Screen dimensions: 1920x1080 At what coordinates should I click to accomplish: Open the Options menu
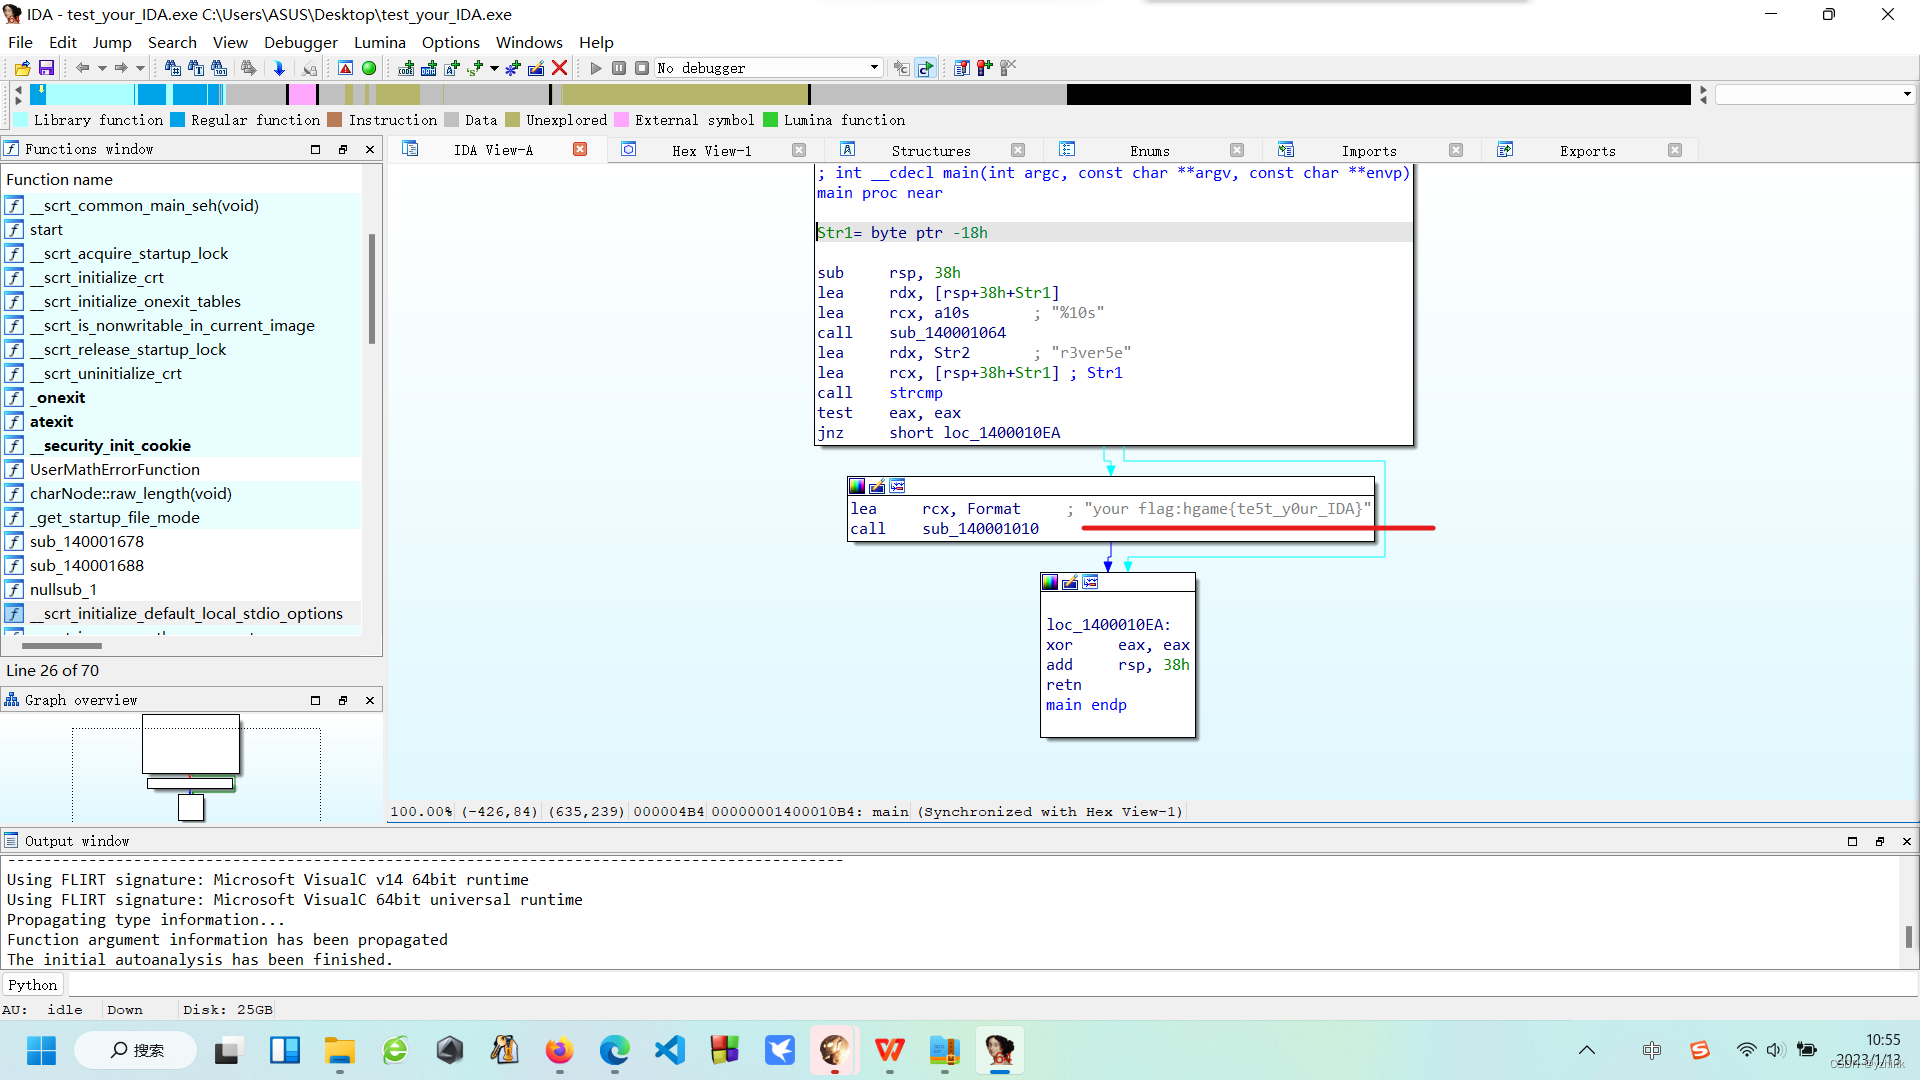451,42
